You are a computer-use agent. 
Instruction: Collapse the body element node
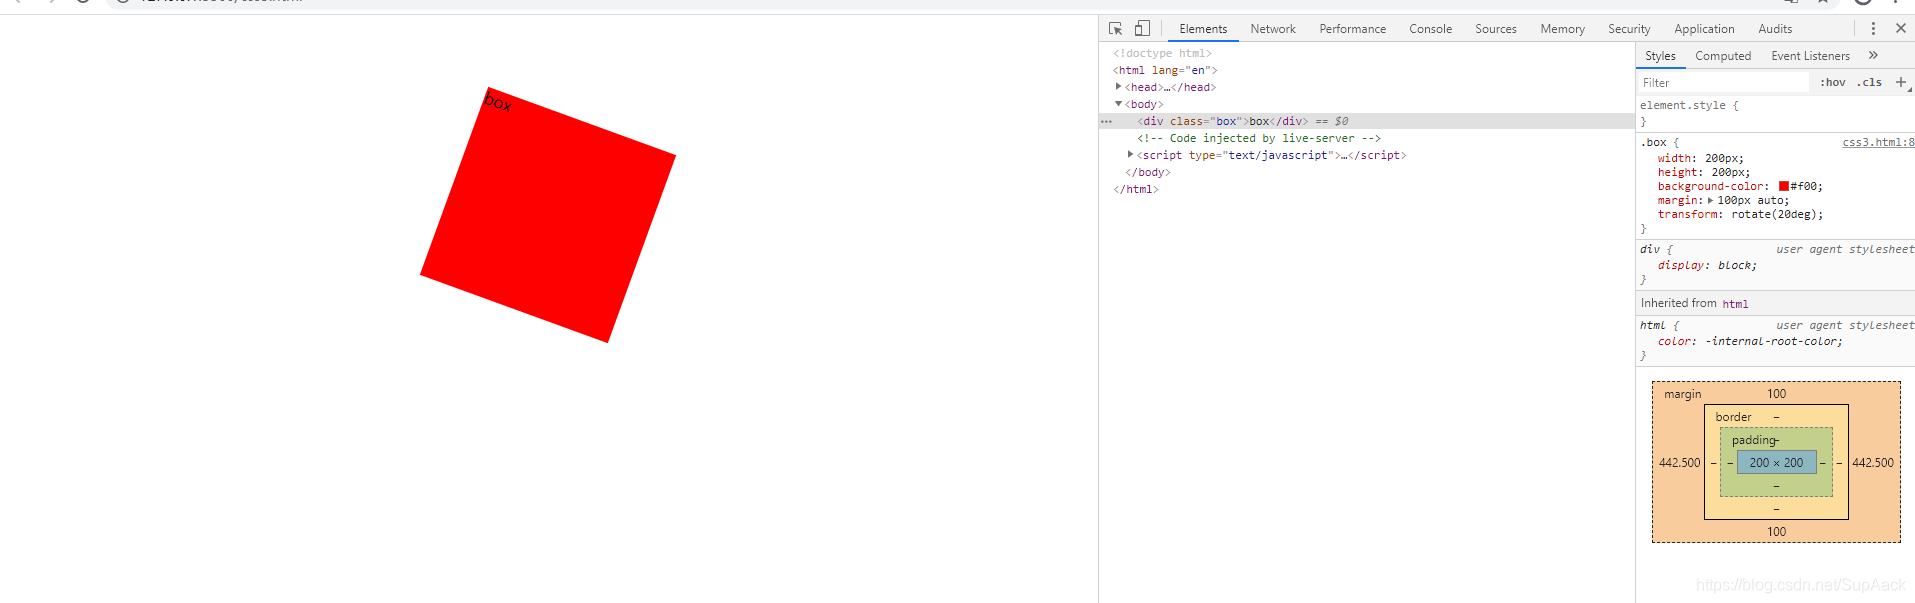(1118, 104)
